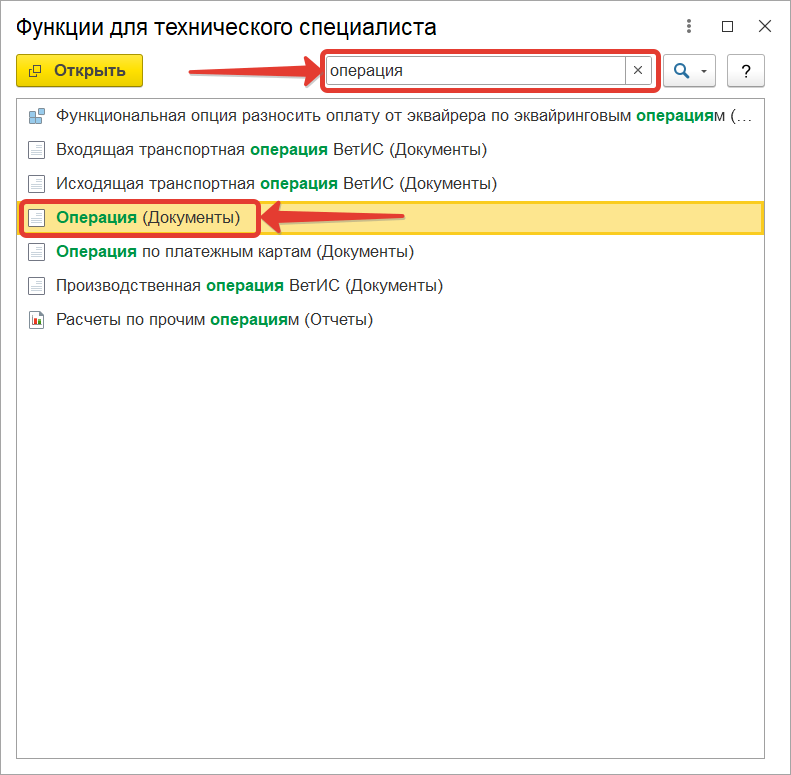Click document icon of Операция (Документы)
This screenshot has height=775, width=791.
point(37,218)
